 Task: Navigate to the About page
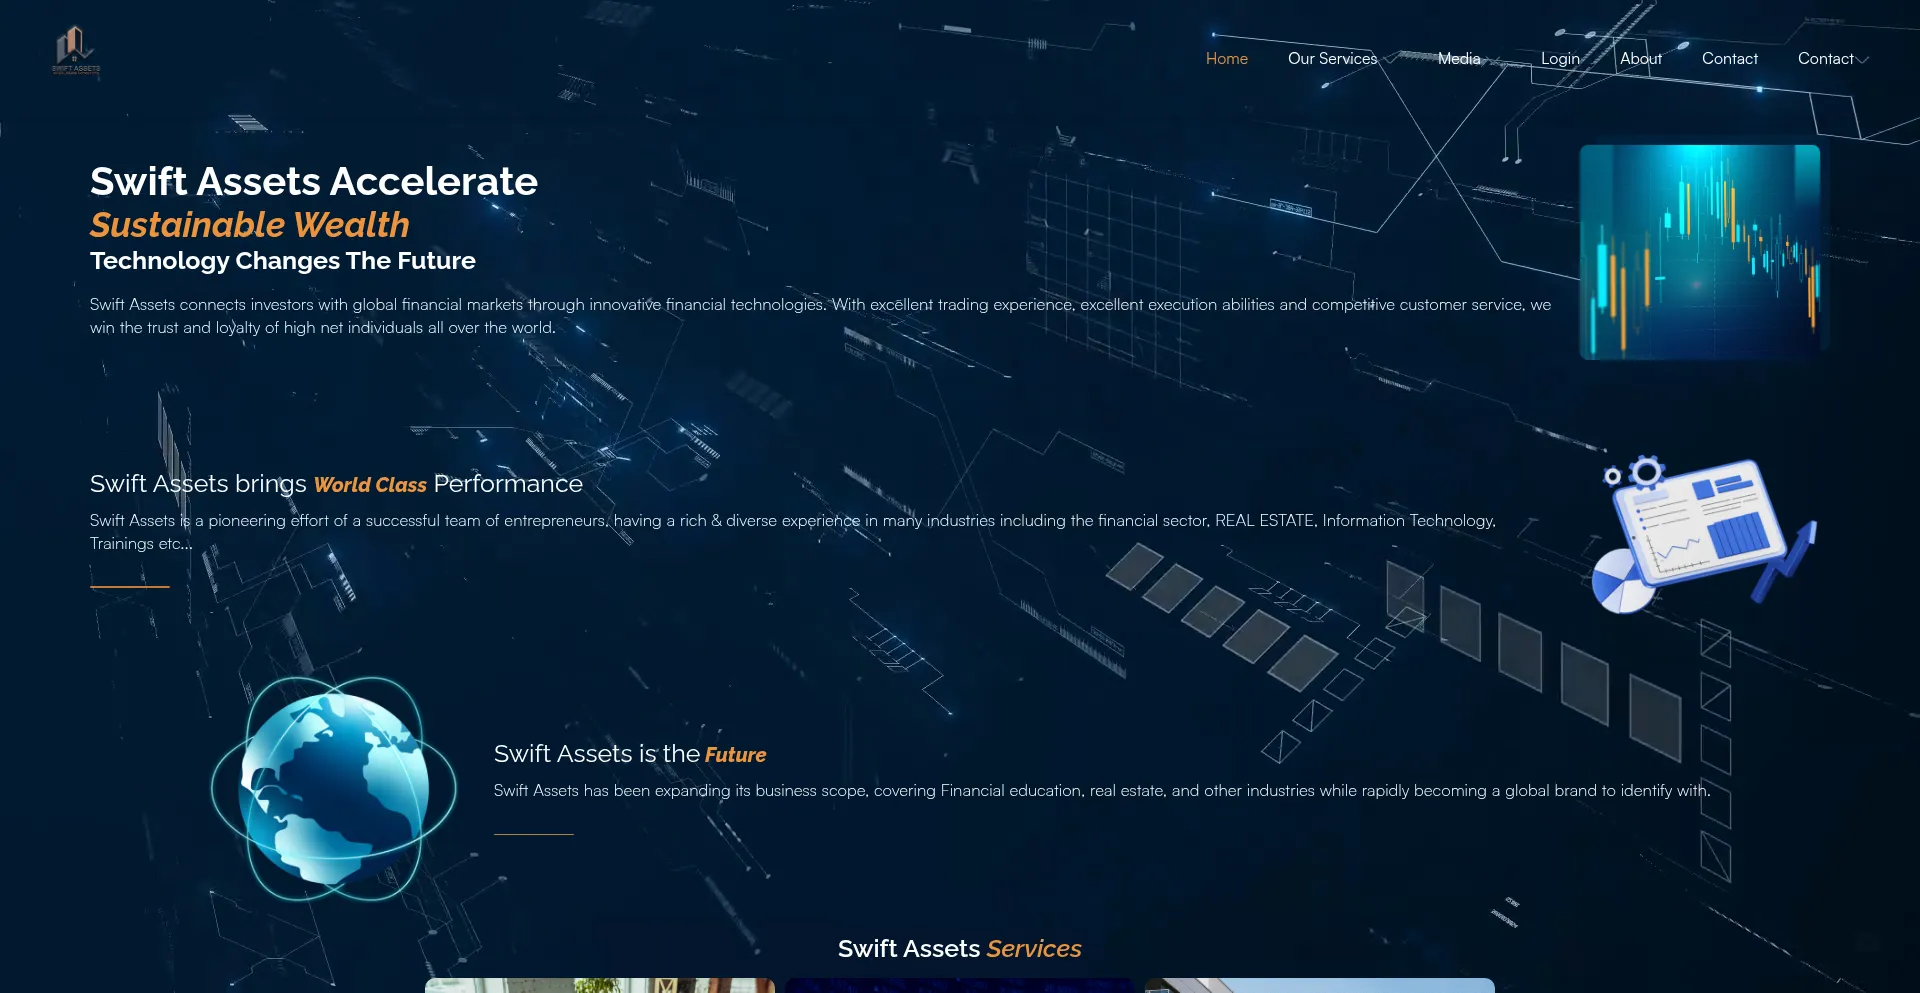pyautogui.click(x=1641, y=59)
